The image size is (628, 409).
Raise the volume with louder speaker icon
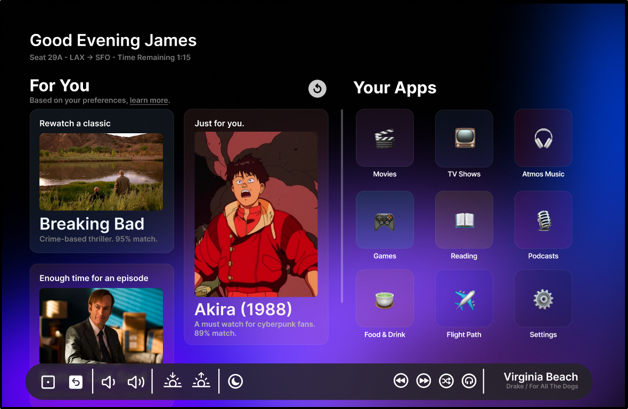(136, 382)
